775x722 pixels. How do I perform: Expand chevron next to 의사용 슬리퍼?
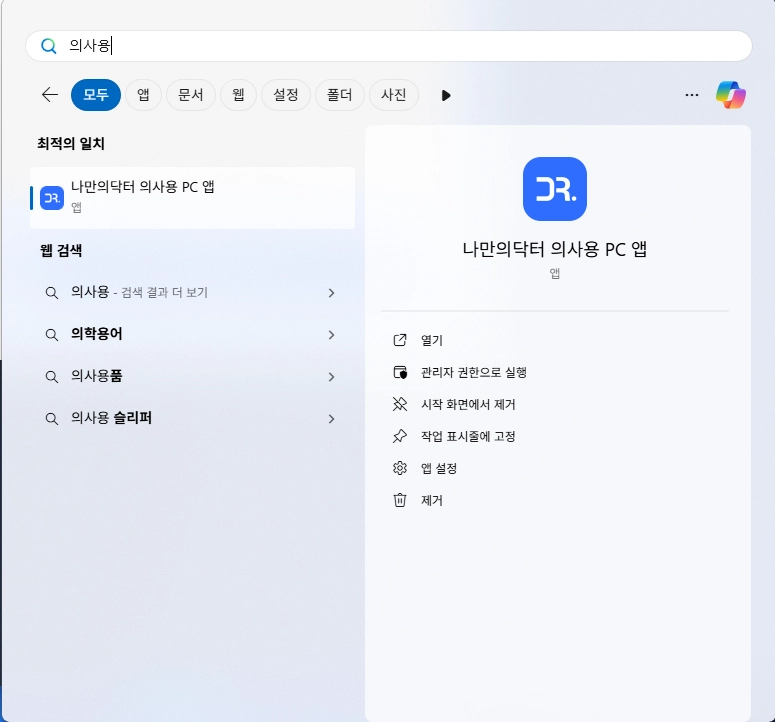point(331,419)
